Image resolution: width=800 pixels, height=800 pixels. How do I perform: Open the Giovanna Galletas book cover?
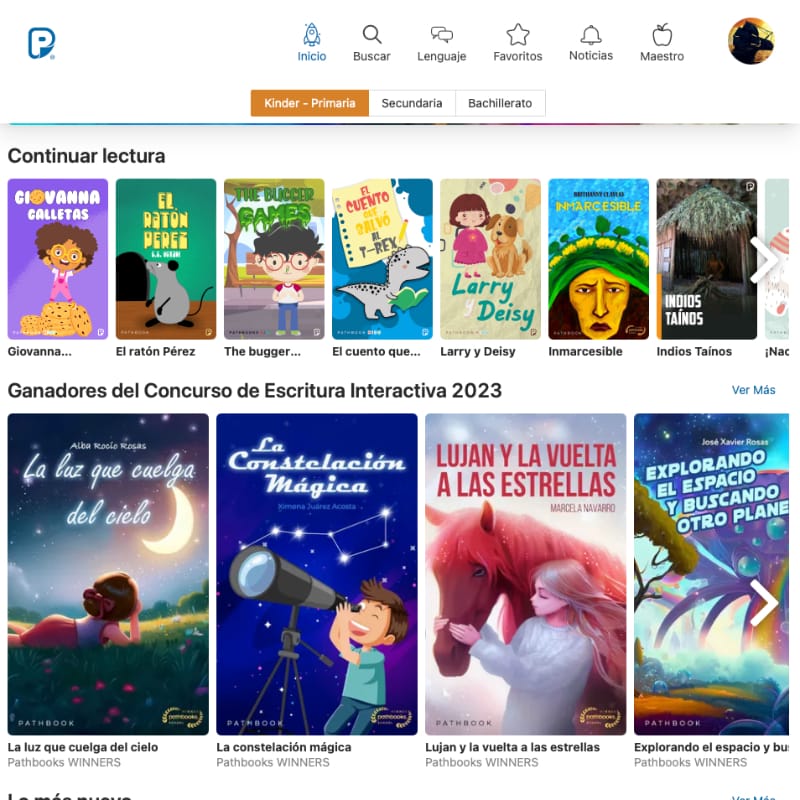58,259
